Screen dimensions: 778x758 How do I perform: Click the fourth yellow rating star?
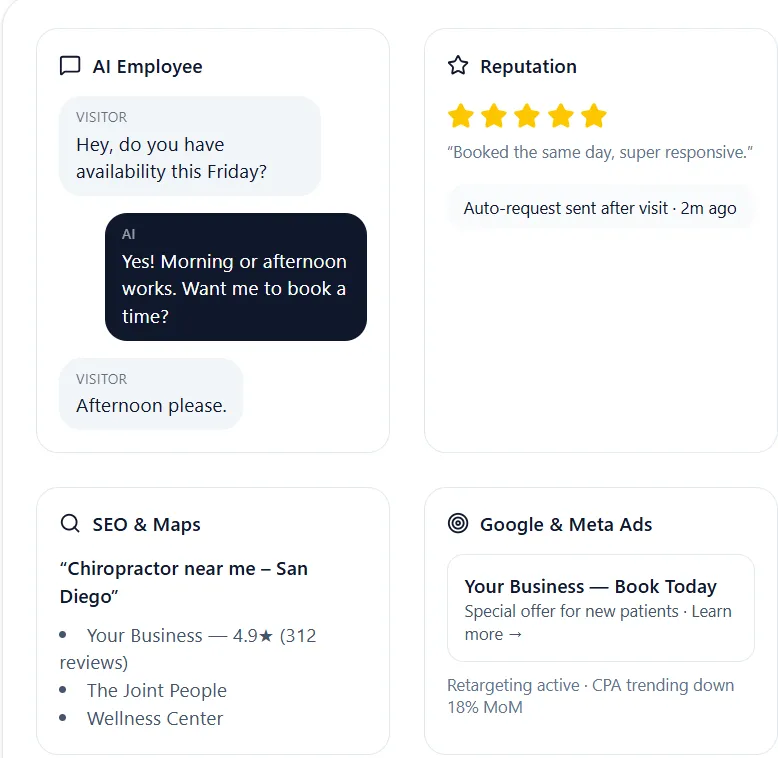tap(561, 116)
